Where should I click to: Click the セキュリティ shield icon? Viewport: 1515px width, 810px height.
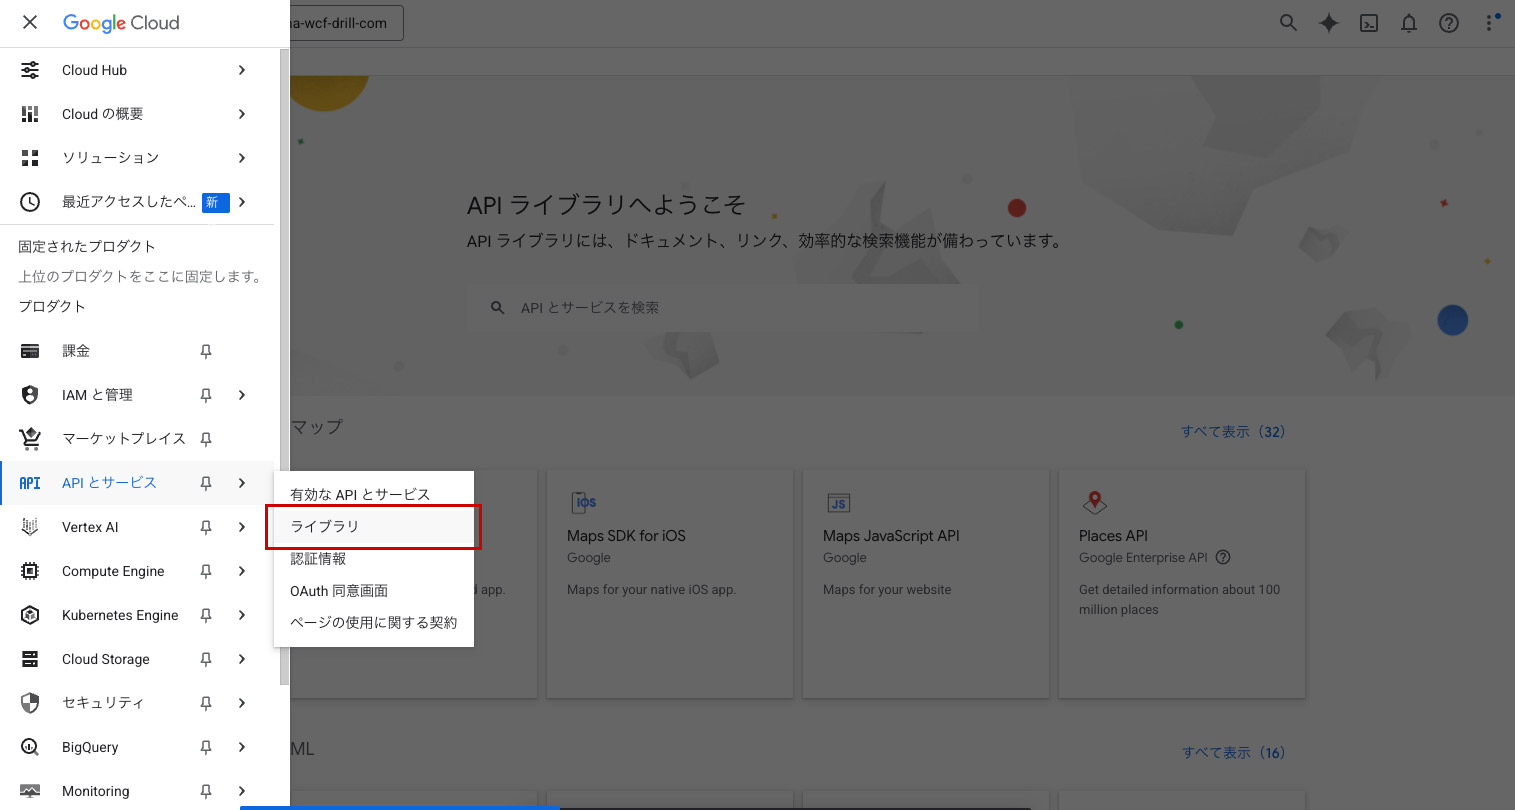point(30,703)
